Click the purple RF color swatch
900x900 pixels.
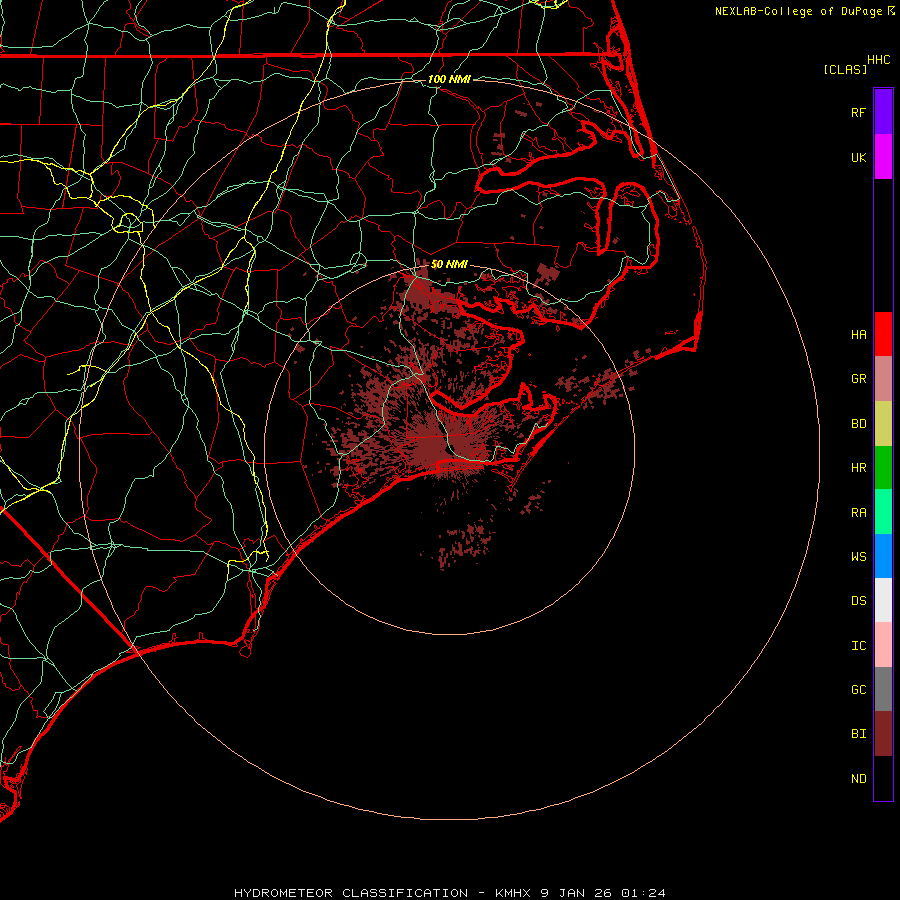tap(883, 112)
